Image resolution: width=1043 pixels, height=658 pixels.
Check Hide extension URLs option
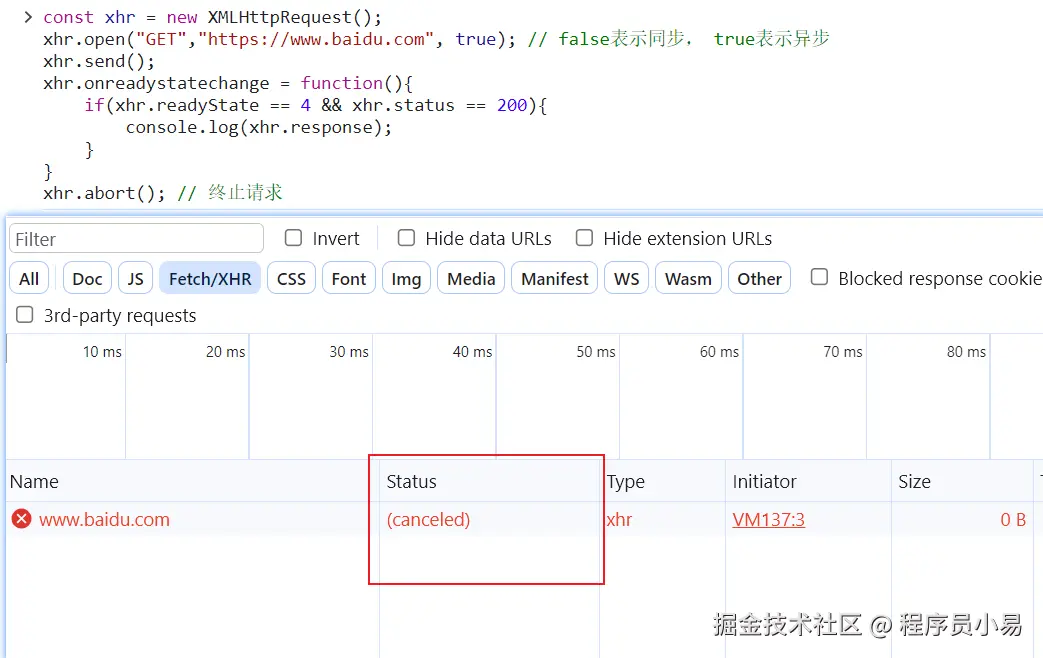coord(584,238)
